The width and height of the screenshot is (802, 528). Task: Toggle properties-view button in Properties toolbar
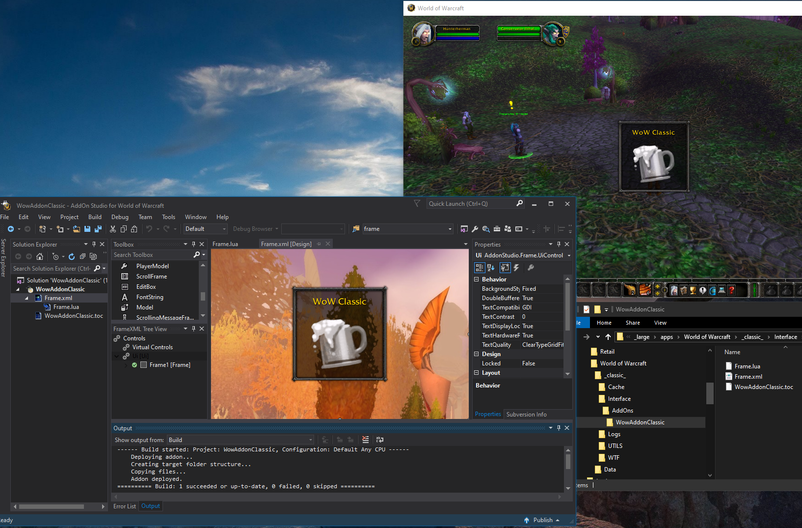click(504, 267)
